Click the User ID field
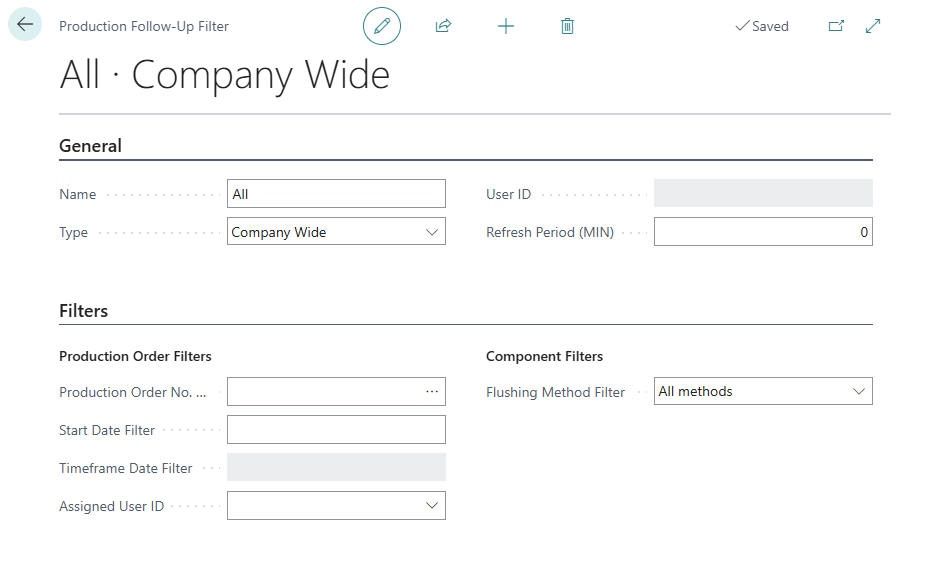949x562 pixels. pyautogui.click(x=762, y=194)
